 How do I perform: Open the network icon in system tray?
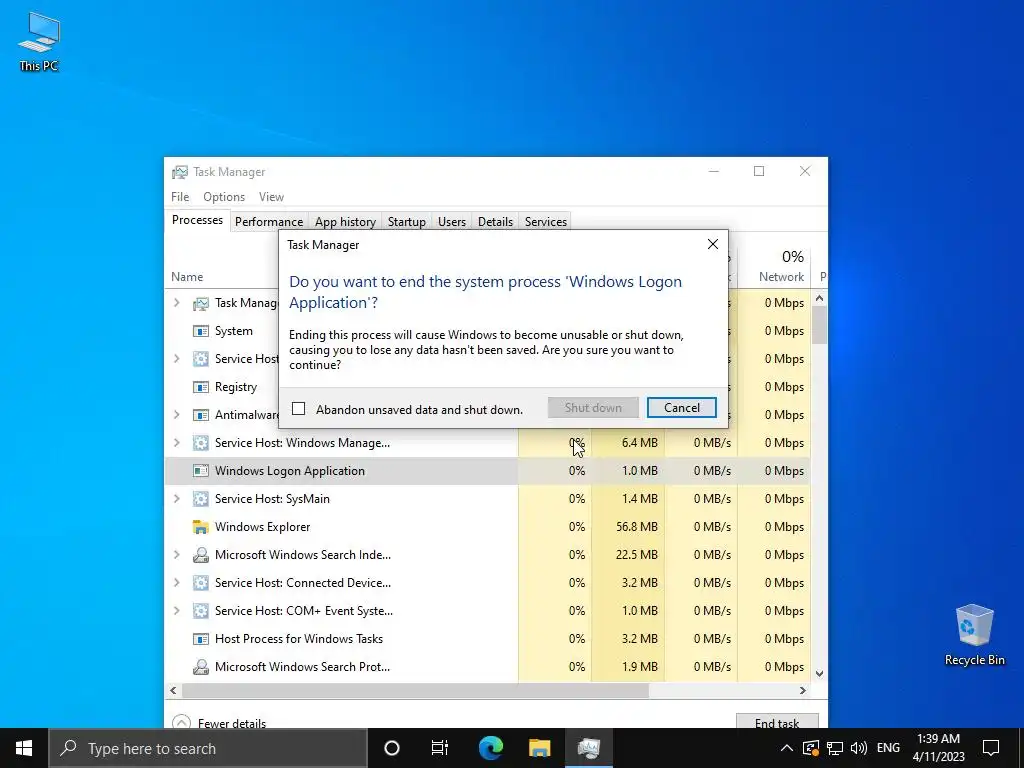pyautogui.click(x=835, y=748)
